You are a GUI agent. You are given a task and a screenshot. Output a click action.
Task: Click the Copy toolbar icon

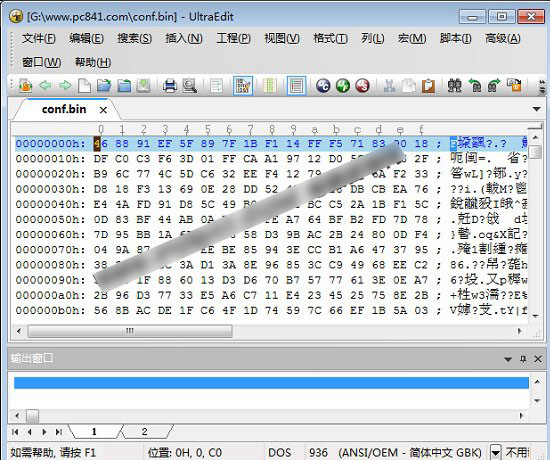pyautogui.click(x=409, y=85)
